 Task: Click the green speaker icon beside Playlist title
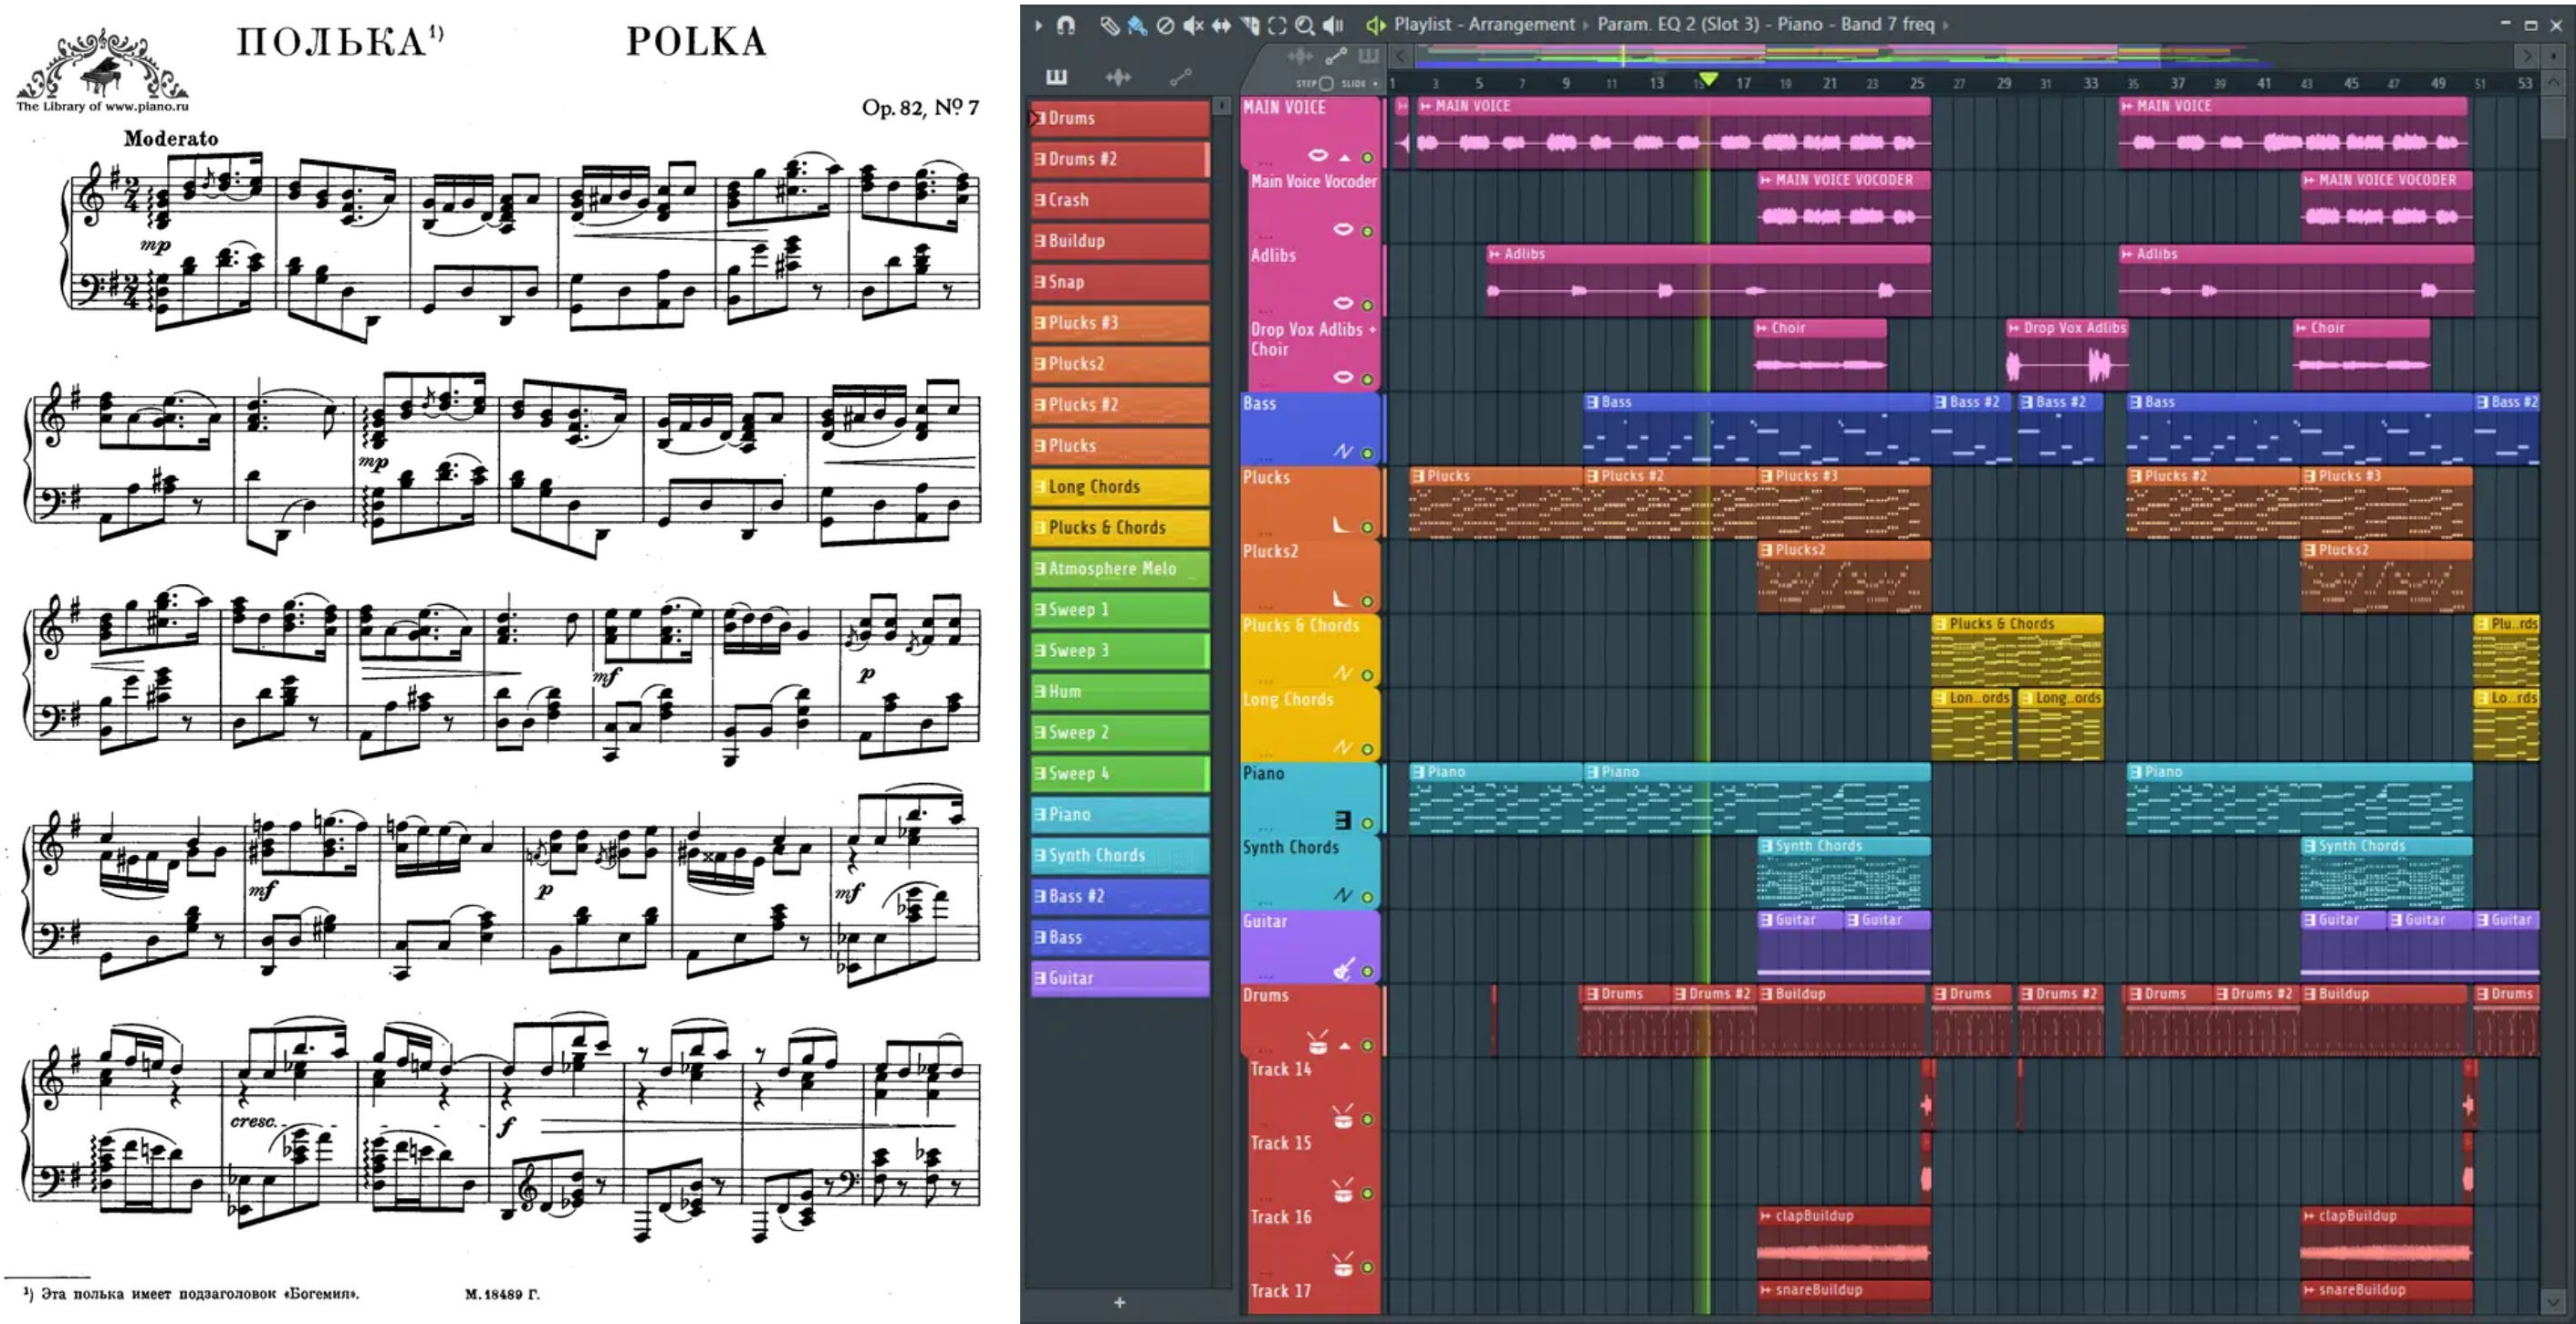coord(1376,25)
